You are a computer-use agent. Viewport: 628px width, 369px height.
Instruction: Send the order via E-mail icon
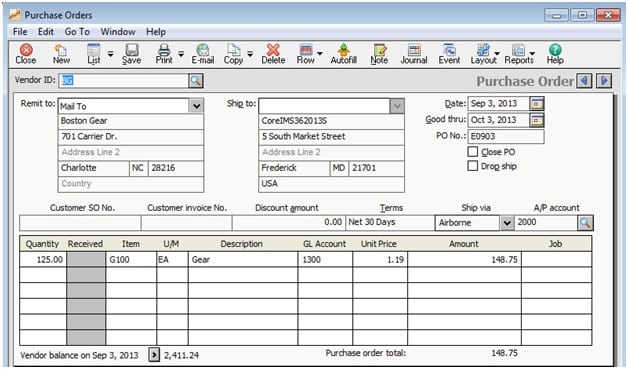[203, 54]
